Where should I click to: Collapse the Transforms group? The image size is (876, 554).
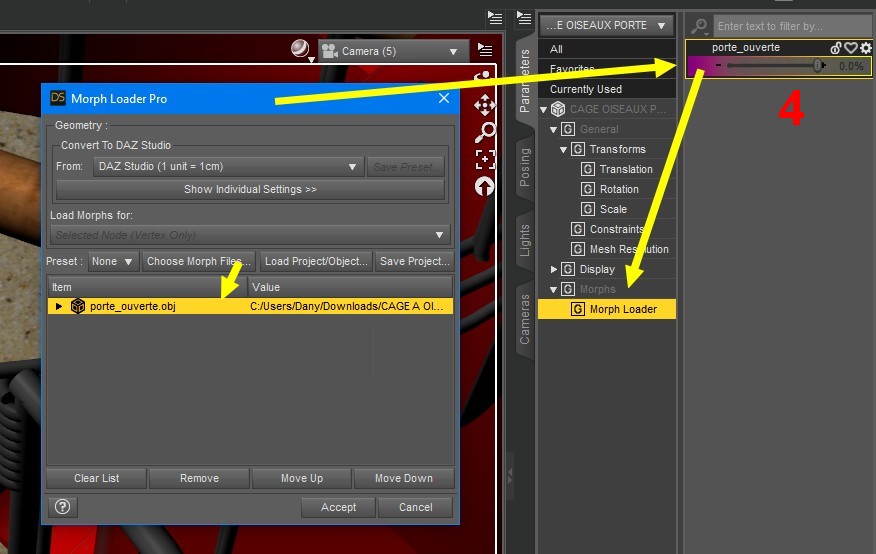click(564, 150)
